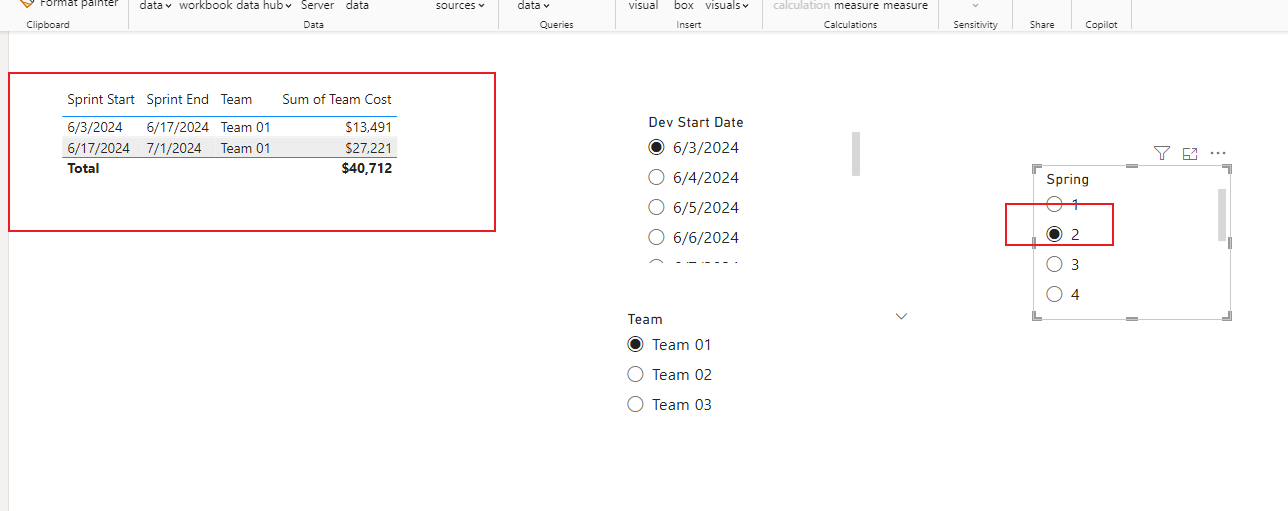Click the $27,221 cost cell
This screenshot has height=511, width=1288.
point(368,148)
